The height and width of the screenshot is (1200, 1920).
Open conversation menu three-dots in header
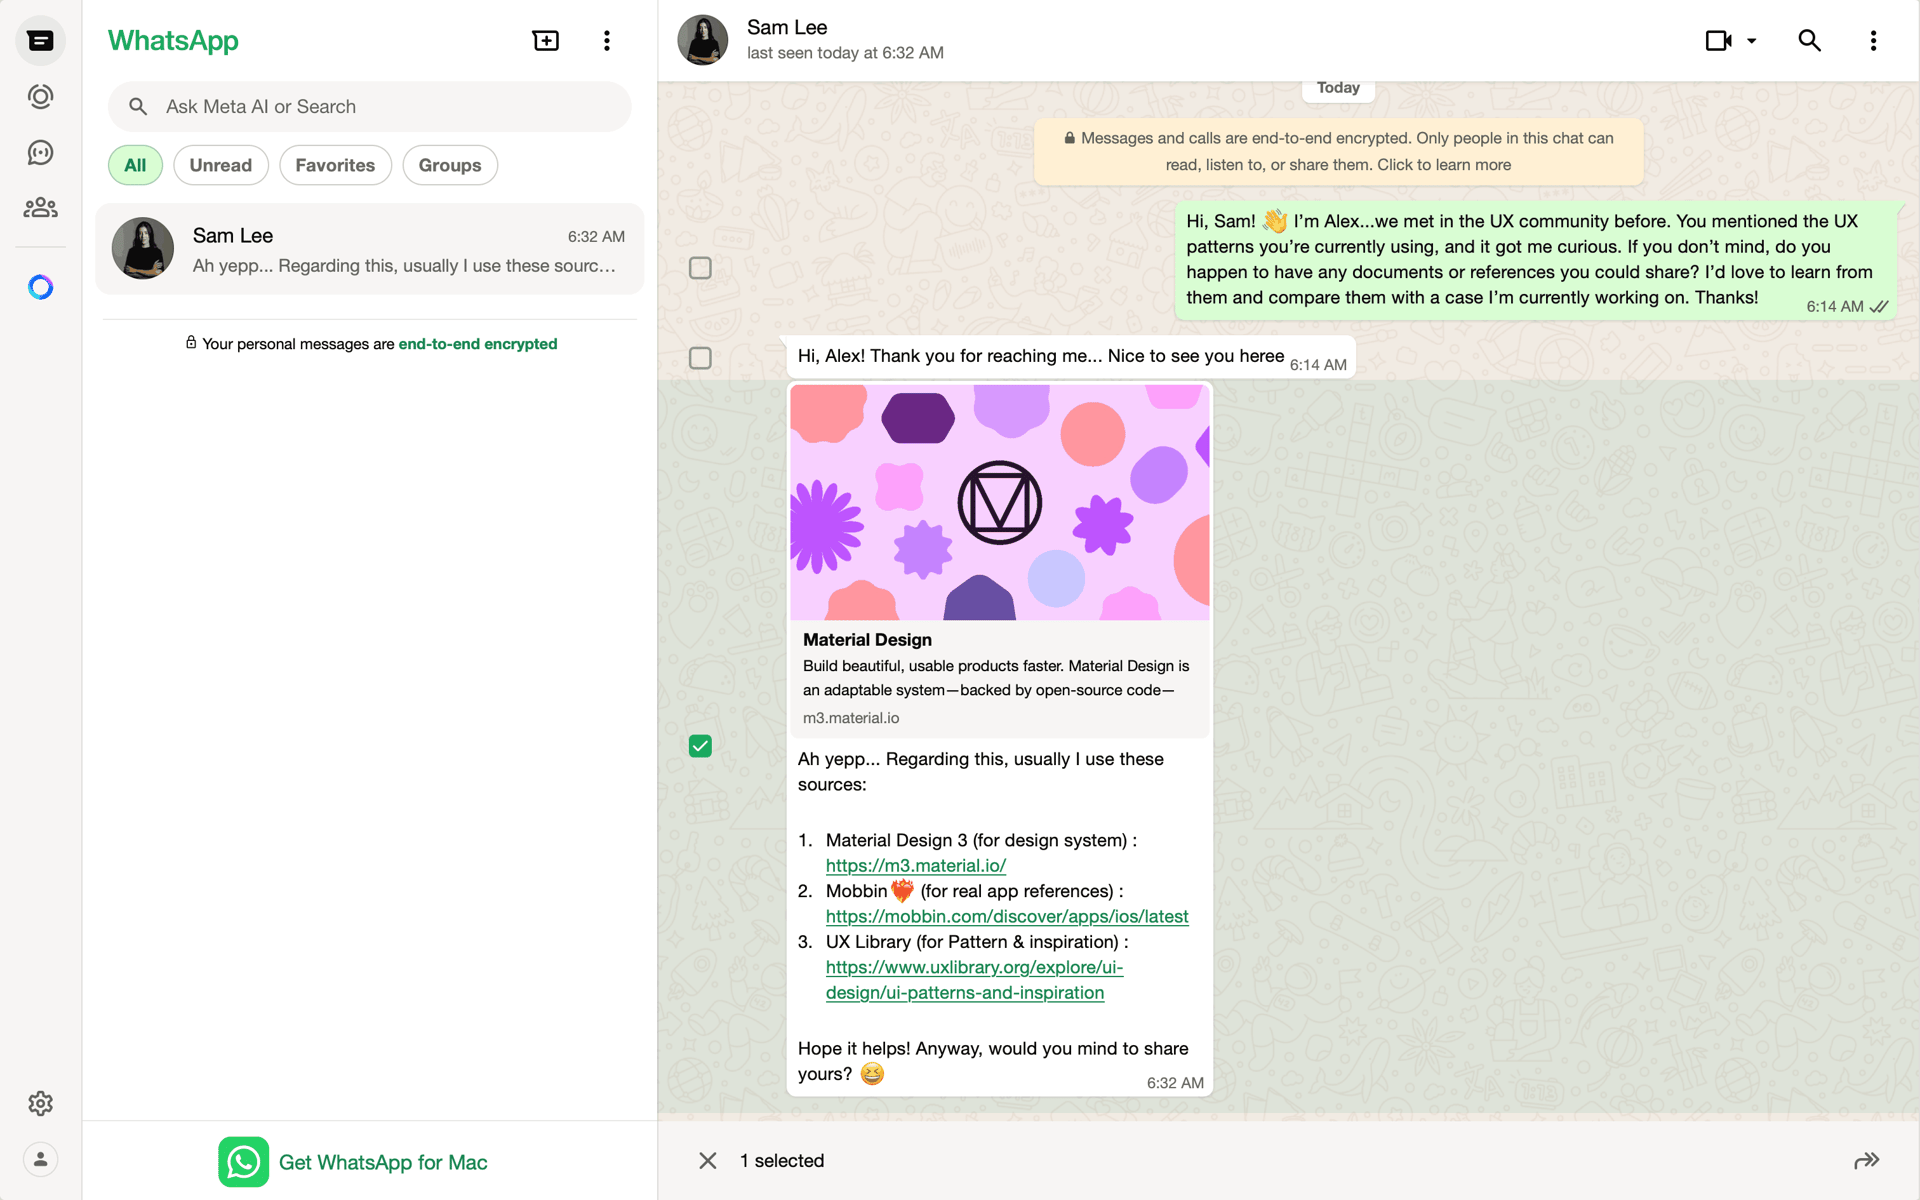point(1873,40)
